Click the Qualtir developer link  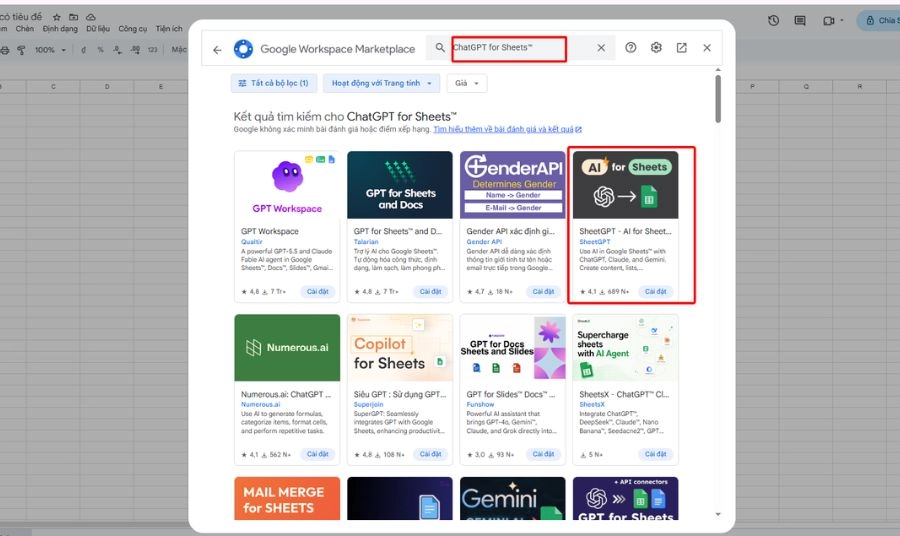click(x=251, y=242)
